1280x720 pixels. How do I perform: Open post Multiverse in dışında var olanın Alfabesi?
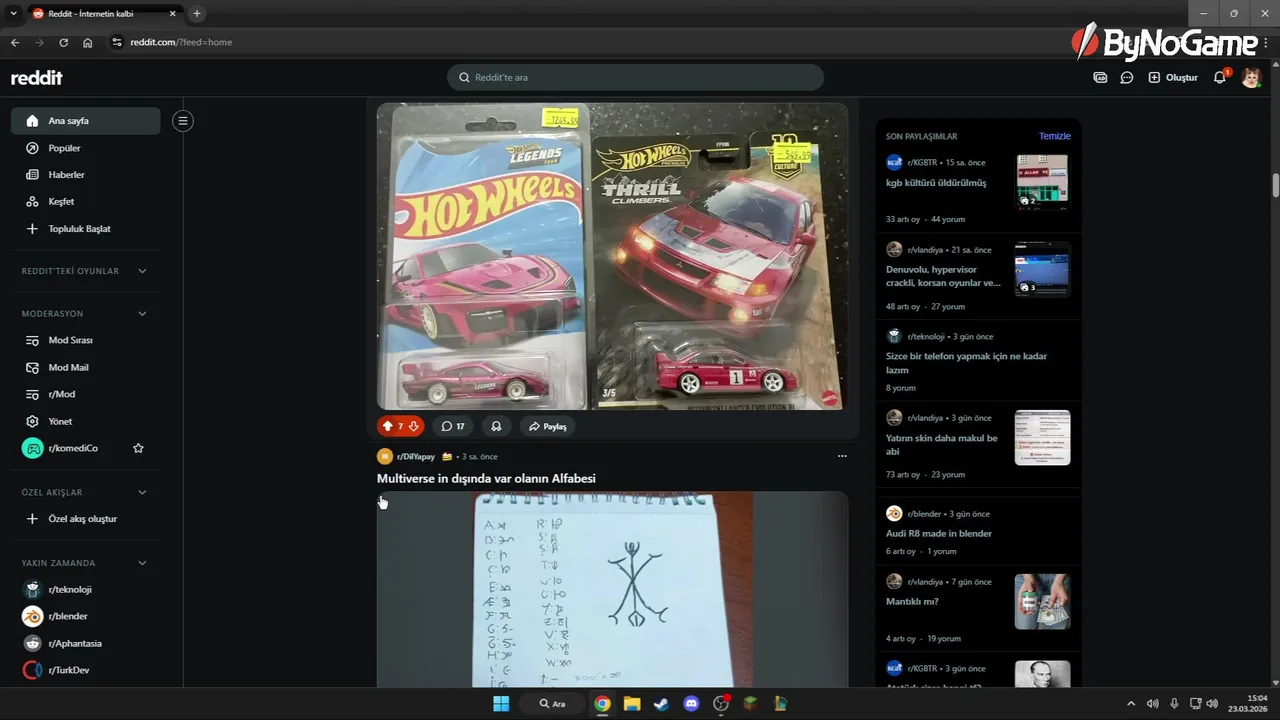[x=486, y=478]
